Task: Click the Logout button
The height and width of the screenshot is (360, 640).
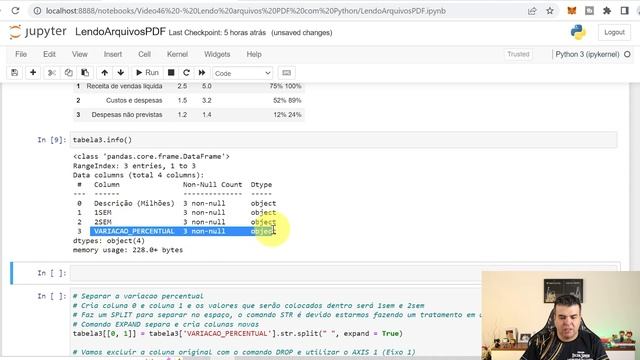Action: (x=614, y=32)
